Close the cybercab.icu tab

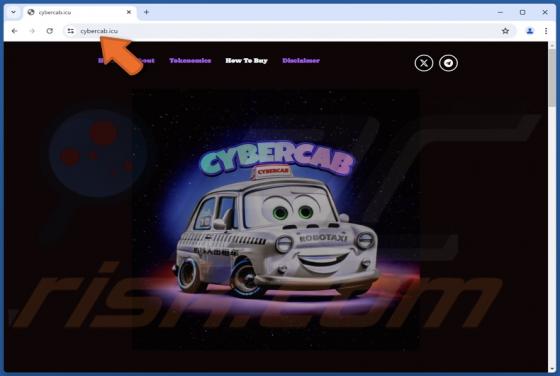(x=129, y=12)
